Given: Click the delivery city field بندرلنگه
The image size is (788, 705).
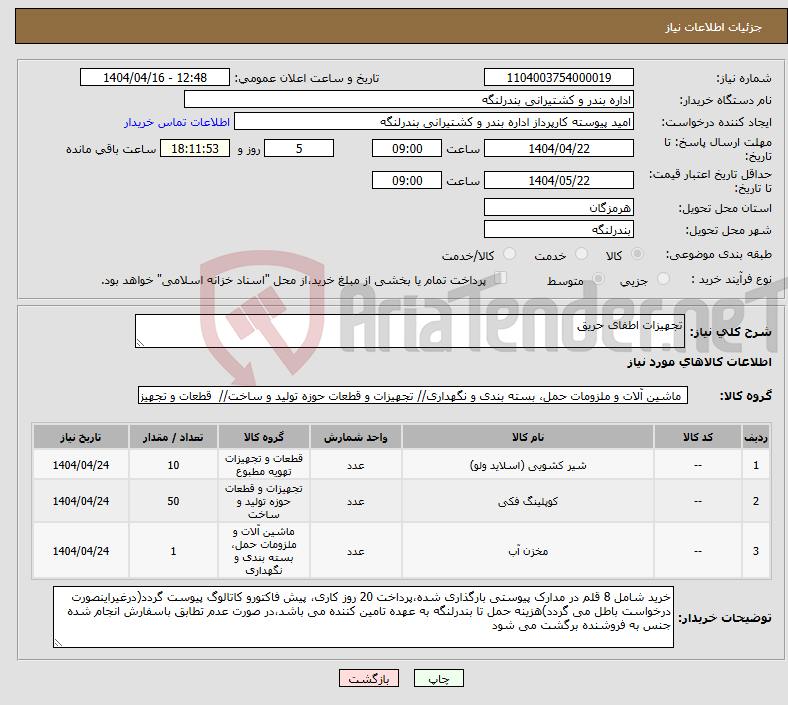Looking at the screenshot, I should tap(559, 230).
